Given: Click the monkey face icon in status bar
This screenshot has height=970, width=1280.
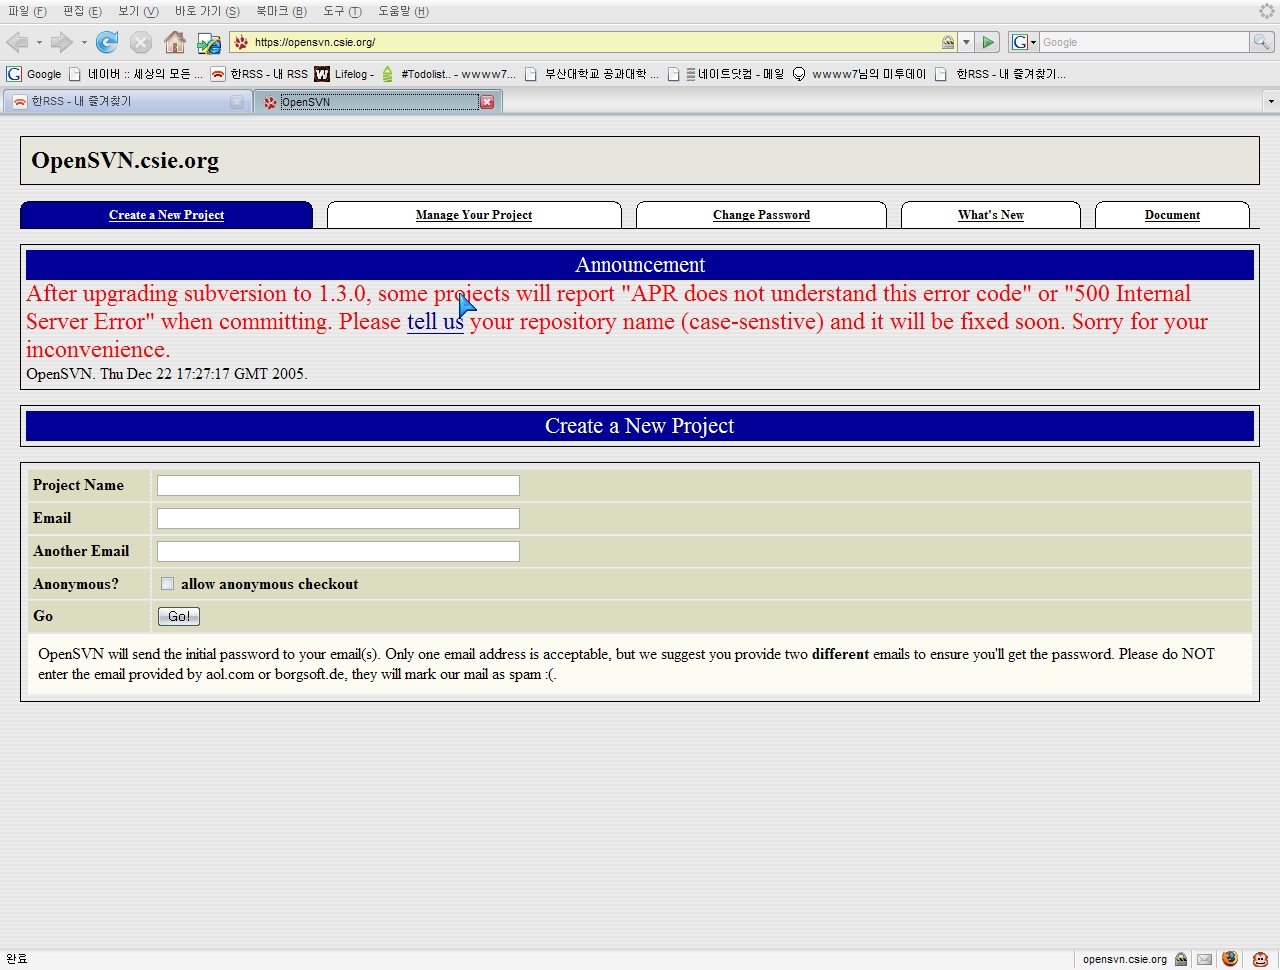Looking at the screenshot, I should tap(1260, 959).
